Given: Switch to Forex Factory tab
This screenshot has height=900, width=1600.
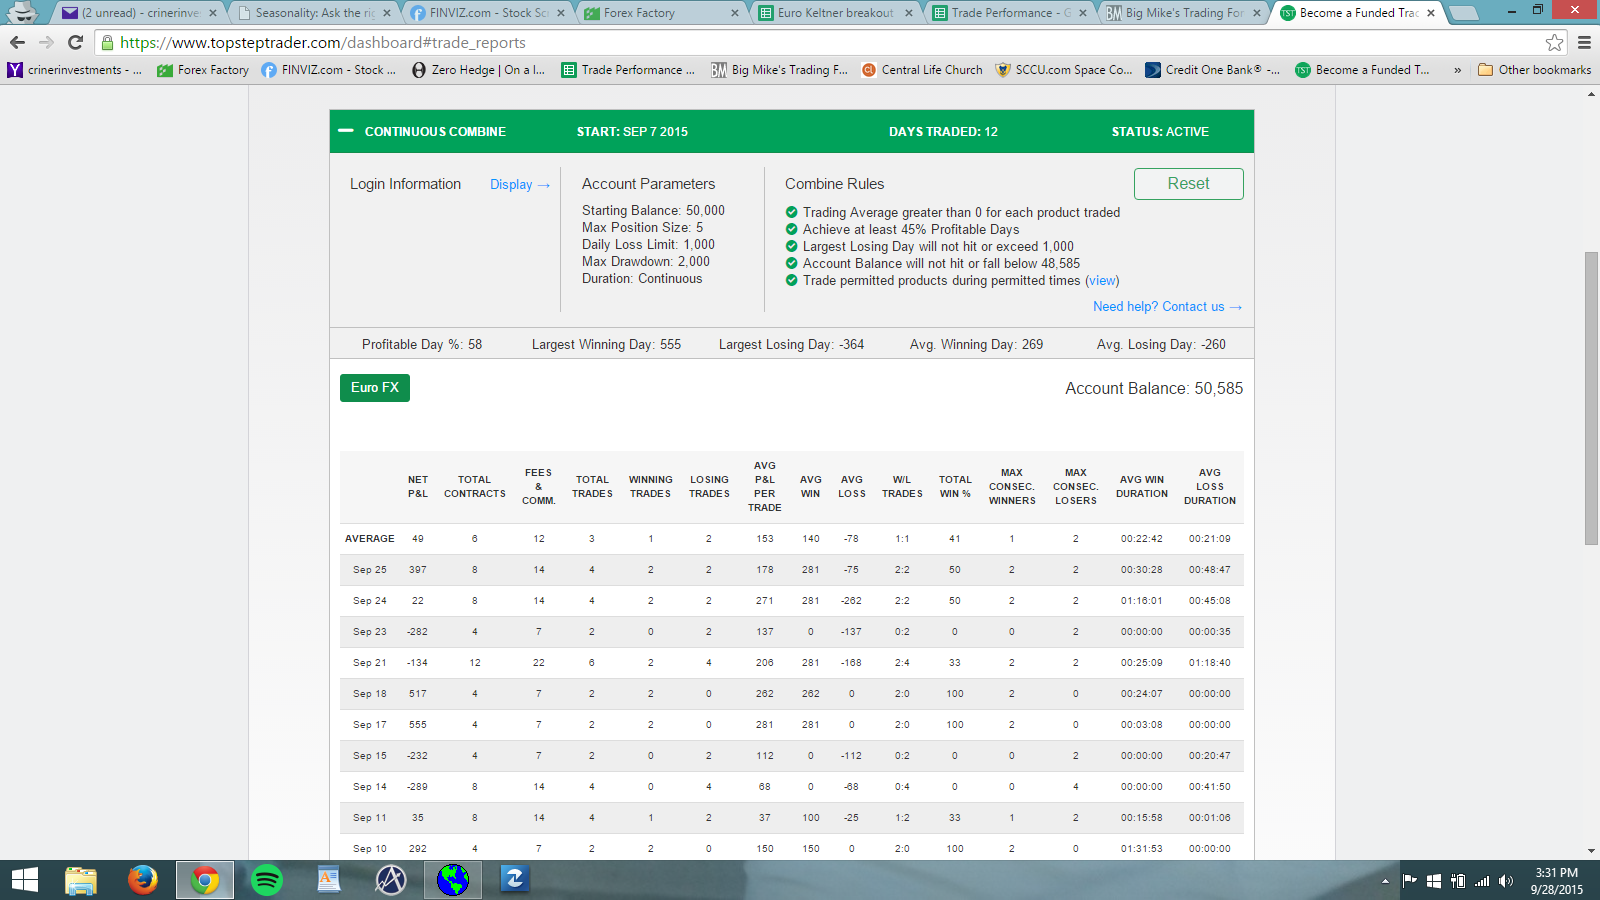Looking at the screenshot, I should tap(662, 13).
